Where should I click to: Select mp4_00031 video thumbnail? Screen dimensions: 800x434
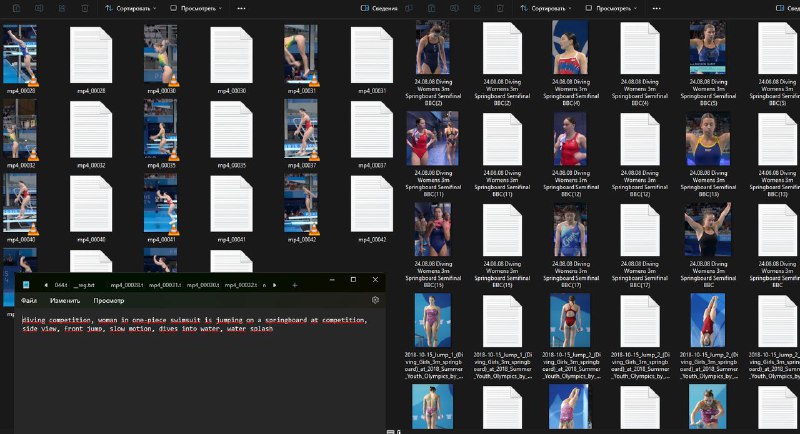301,54
